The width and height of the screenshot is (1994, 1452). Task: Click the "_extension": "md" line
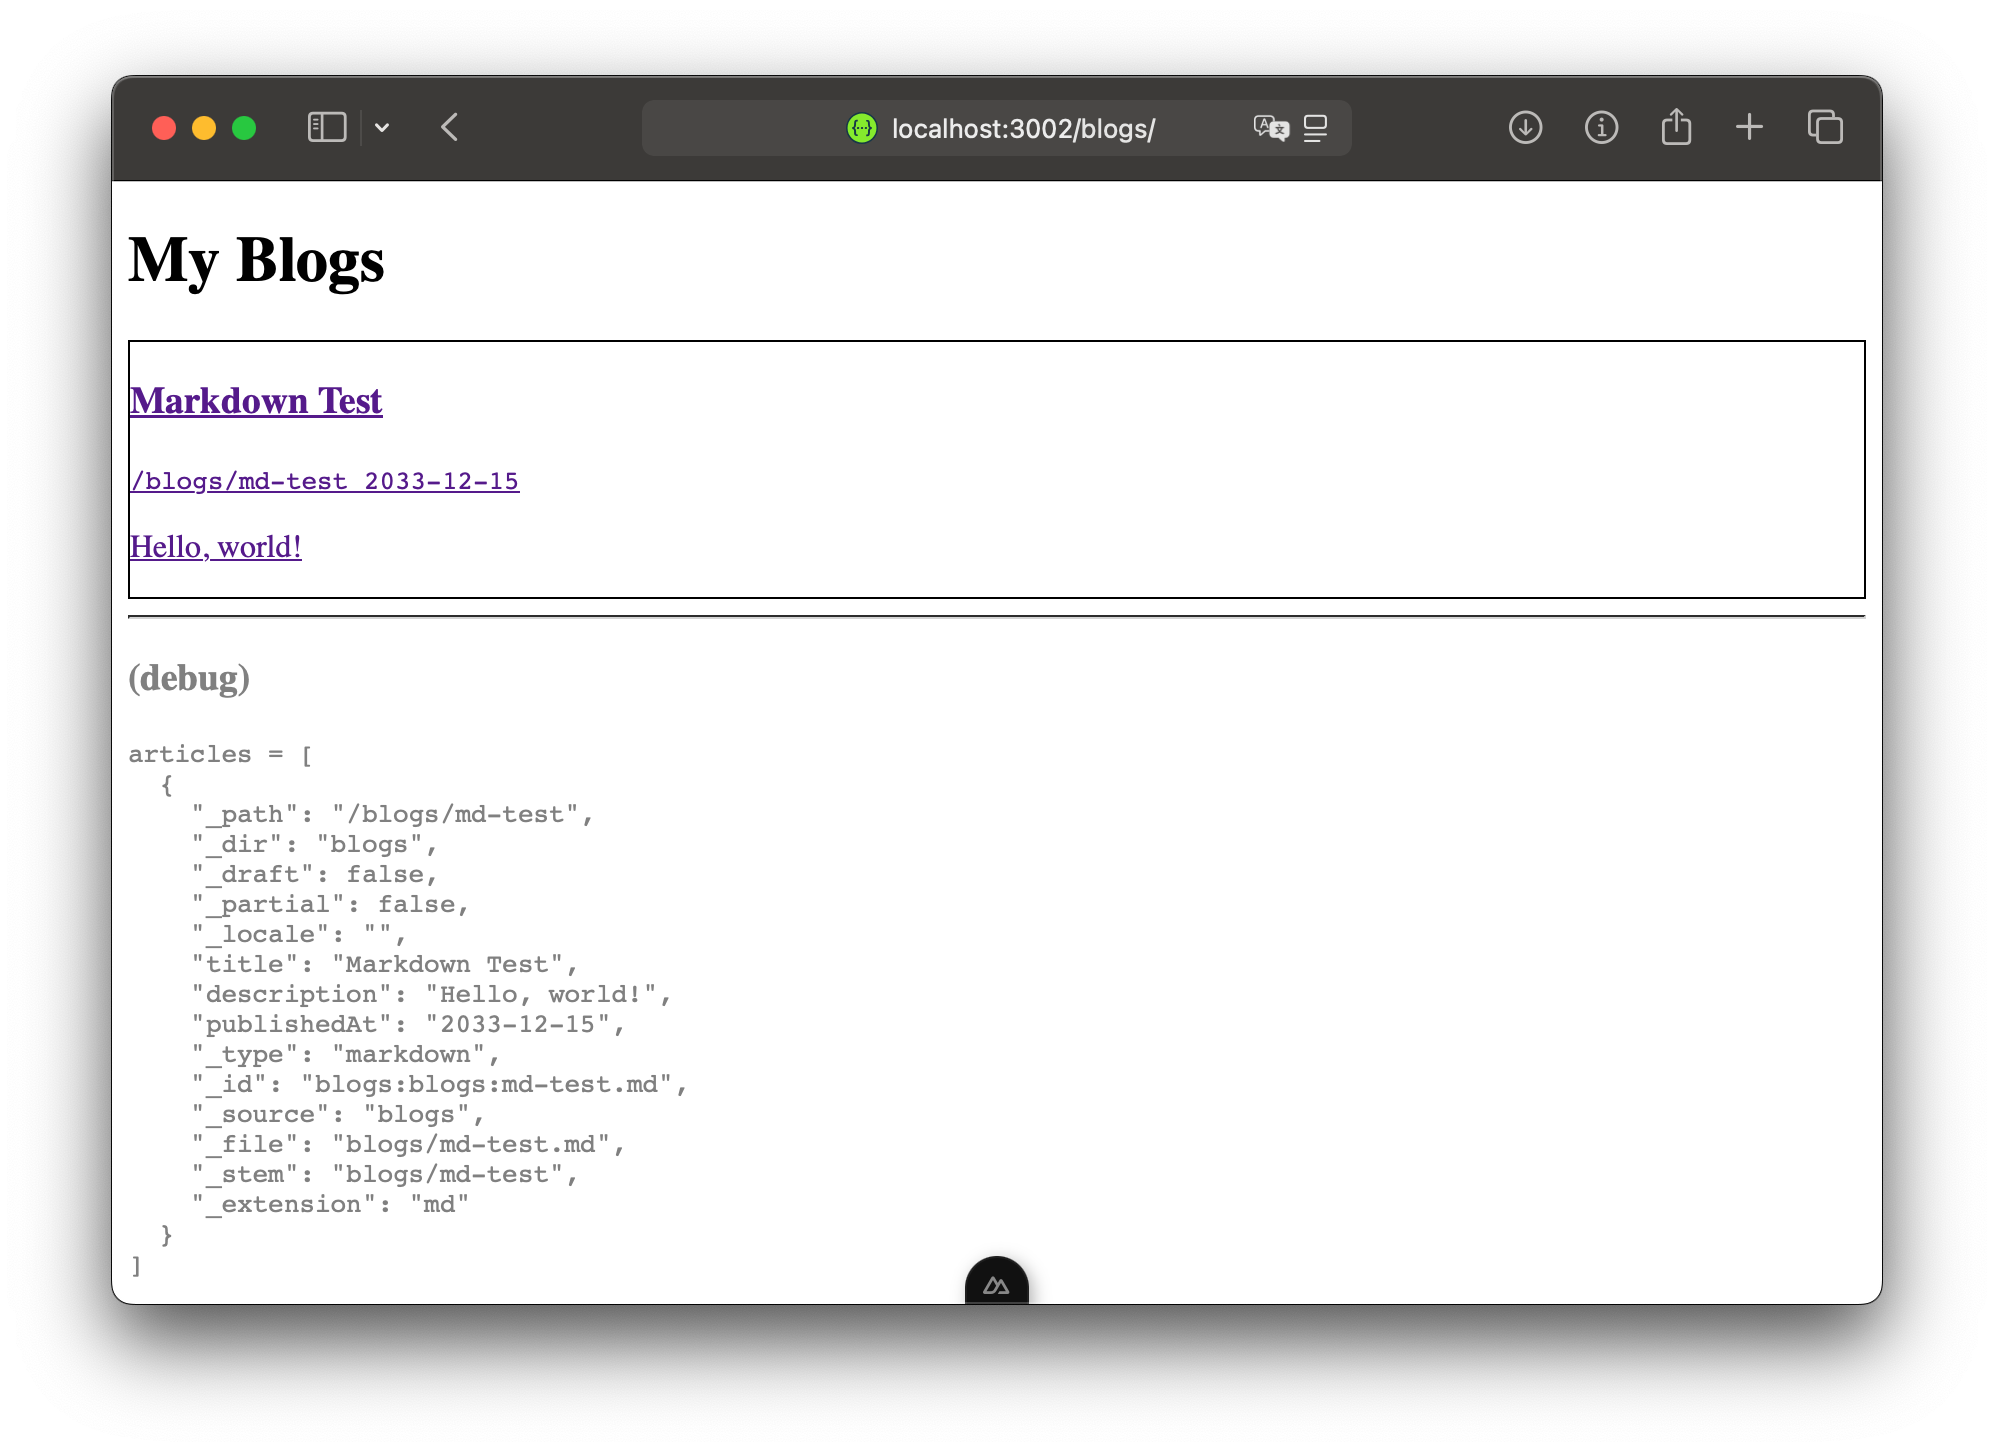tap(330, 1205)
